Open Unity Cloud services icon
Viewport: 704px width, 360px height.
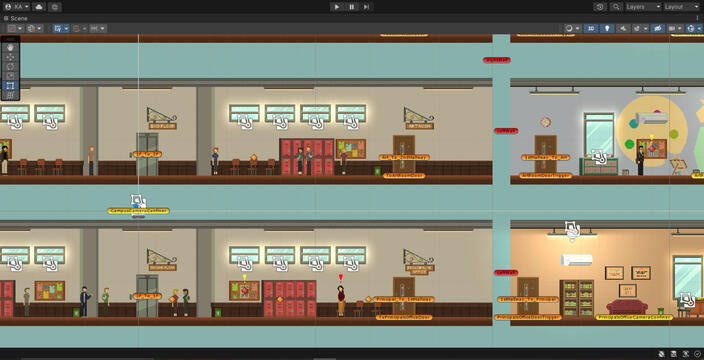(x=39, y=7)
